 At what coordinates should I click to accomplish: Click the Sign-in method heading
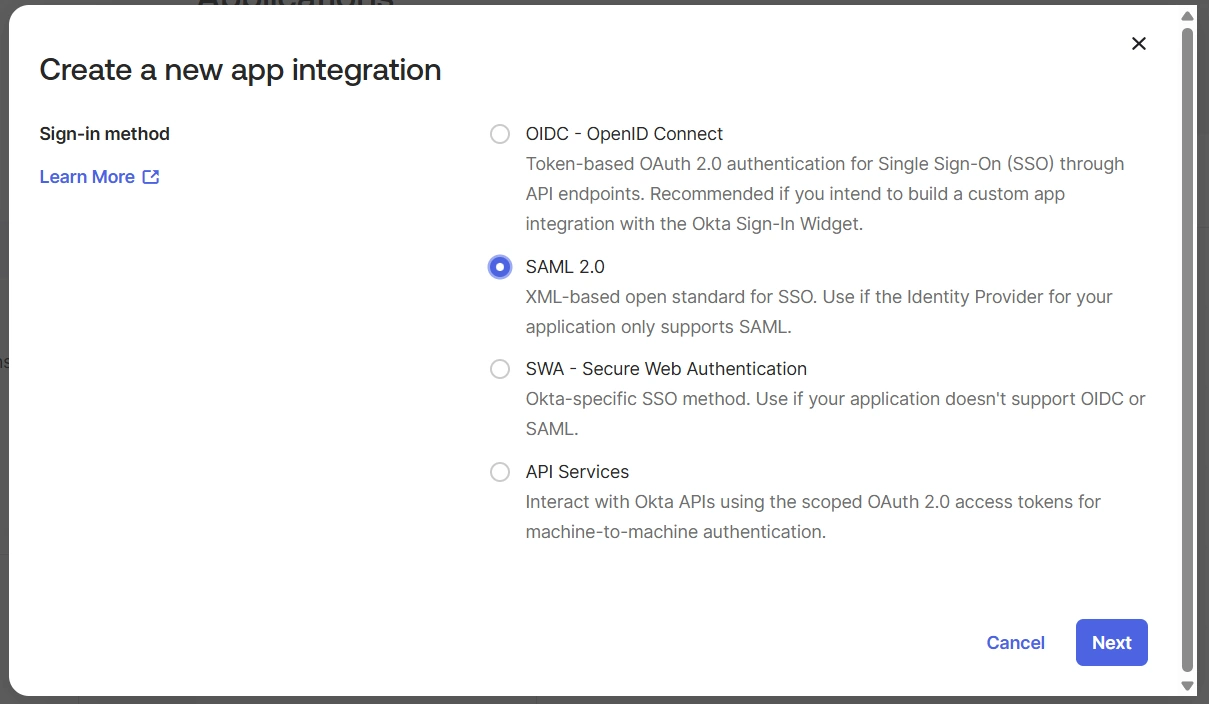pyautogui.click(x=104, y=133)
